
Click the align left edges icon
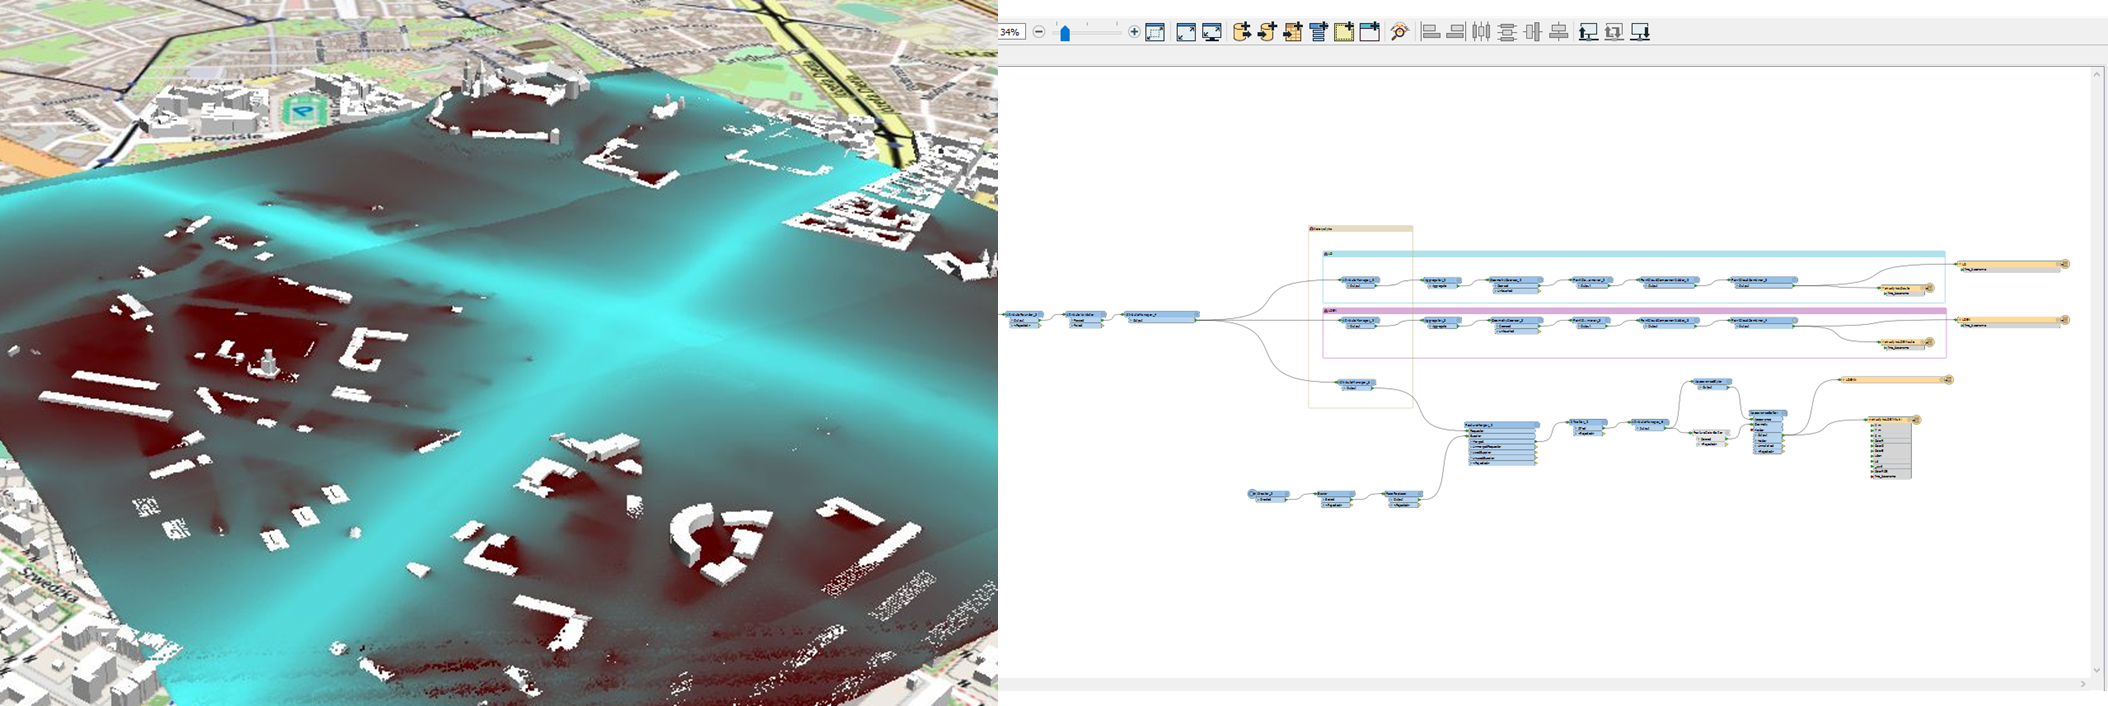click(x=1431, y=32)
